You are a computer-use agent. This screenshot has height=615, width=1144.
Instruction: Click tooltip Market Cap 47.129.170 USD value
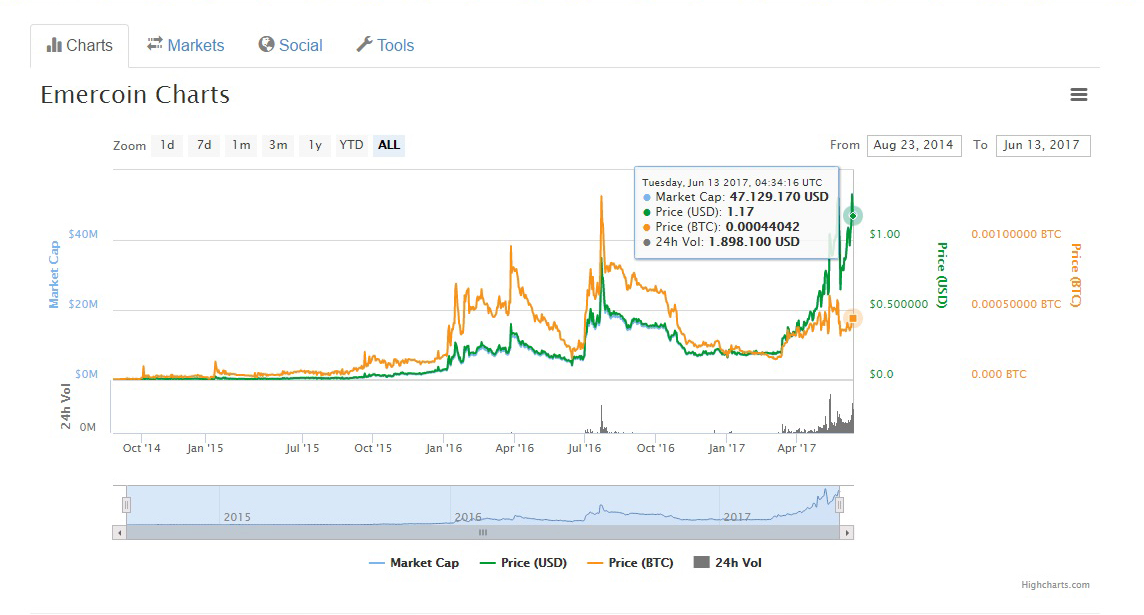pos(779,197)
